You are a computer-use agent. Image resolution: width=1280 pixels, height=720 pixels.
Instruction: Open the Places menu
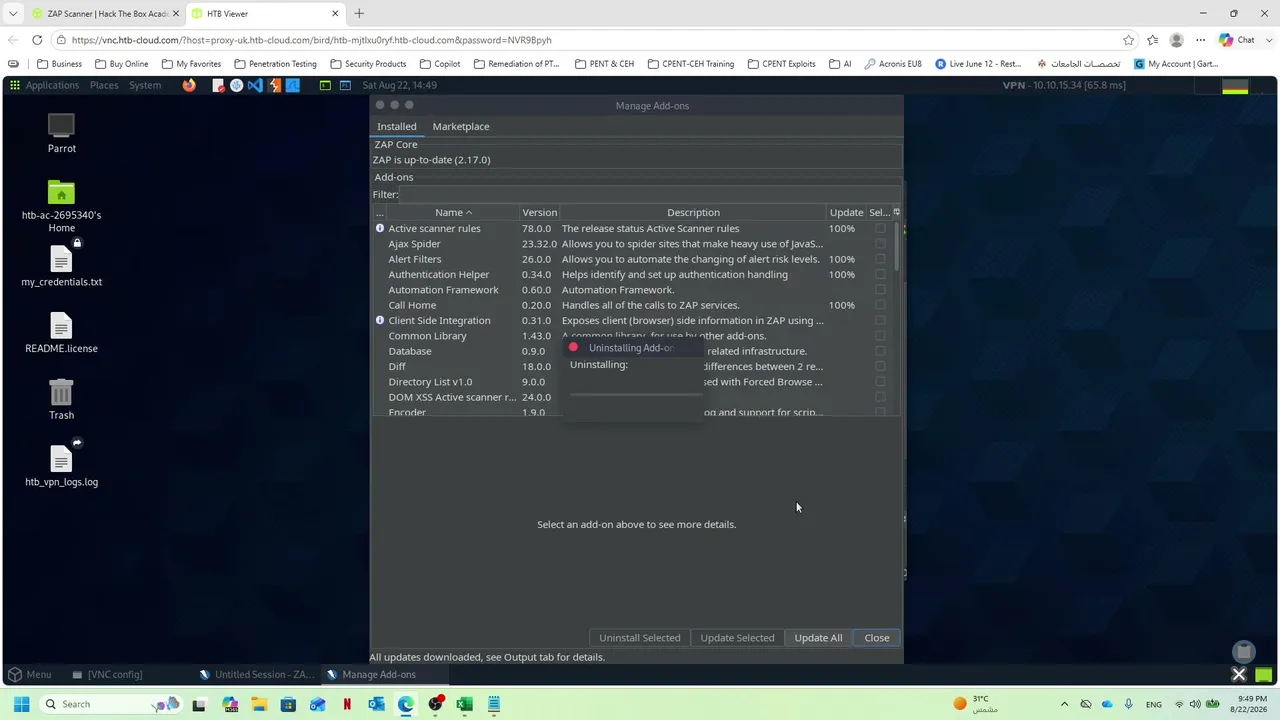104,85
